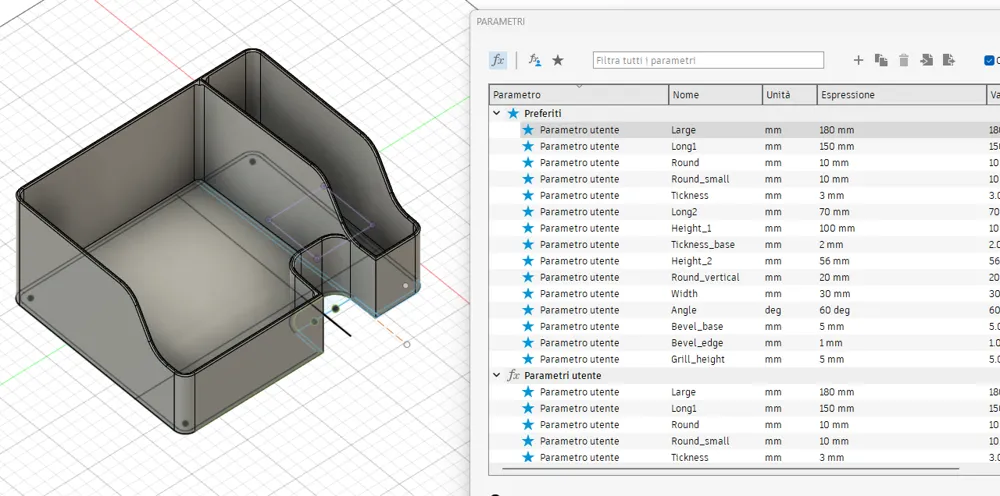The height and width of the screenshot is (496, 1000).
Task: Toggle the favorite star on the Bevel_base row
Action: 528,326
